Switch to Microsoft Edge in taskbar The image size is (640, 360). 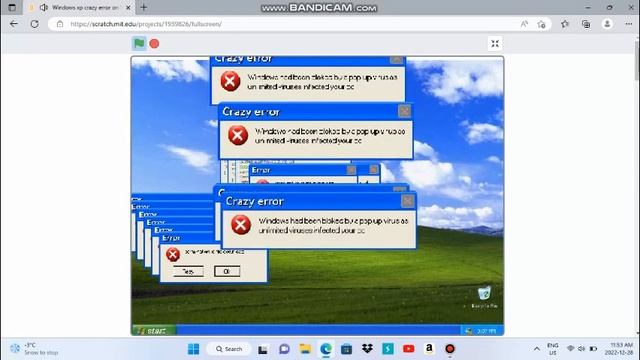point(326,349)
